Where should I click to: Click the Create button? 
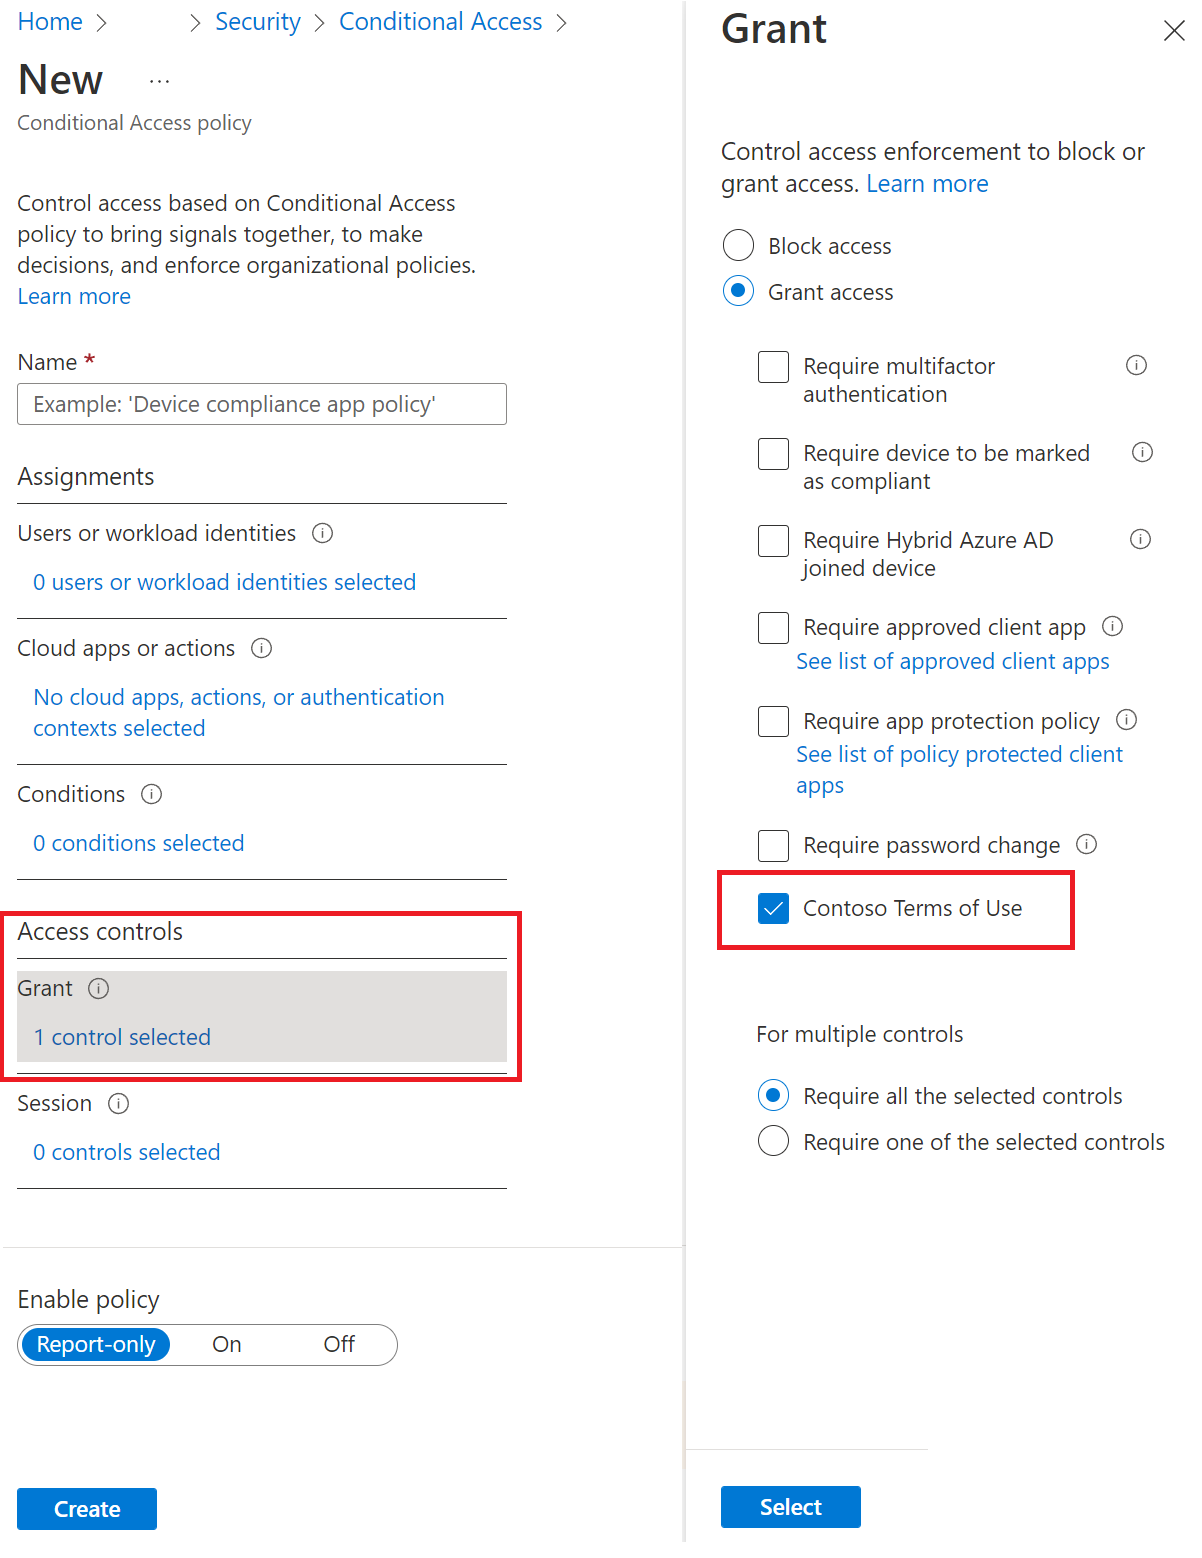tap(86, 1508)
